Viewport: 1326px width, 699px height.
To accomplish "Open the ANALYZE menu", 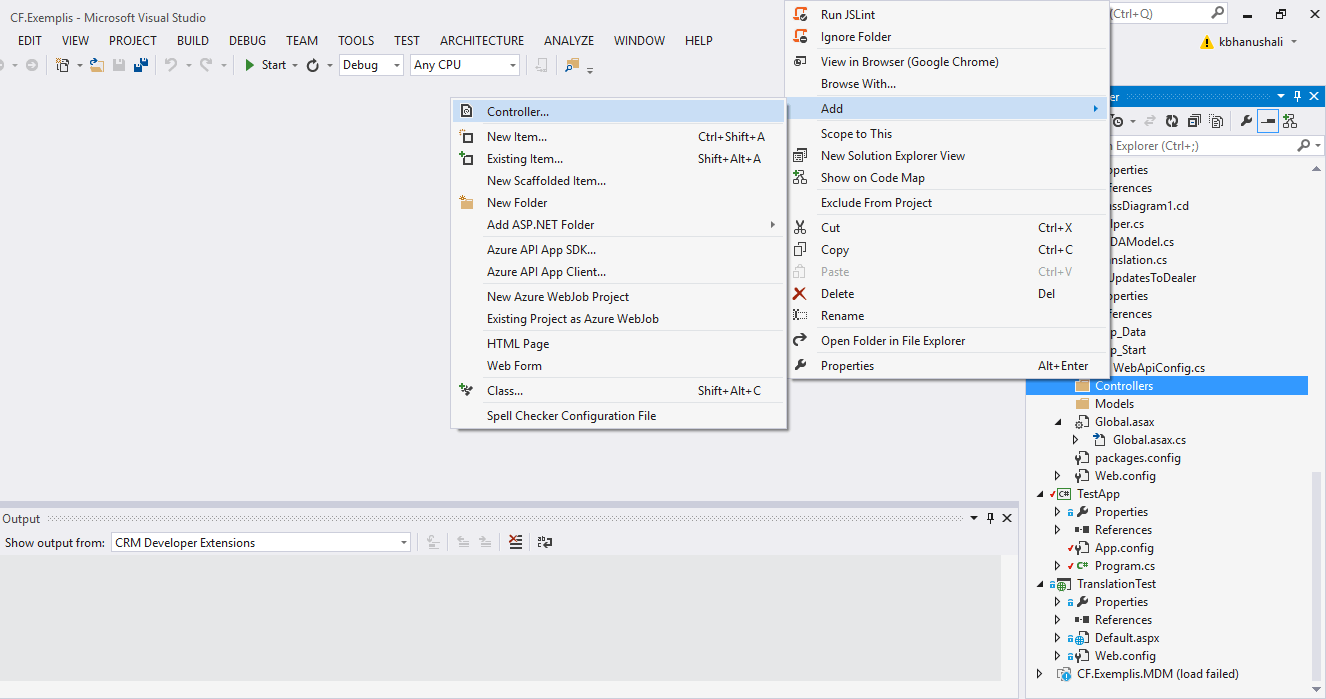I will click(x=569, y=41).
